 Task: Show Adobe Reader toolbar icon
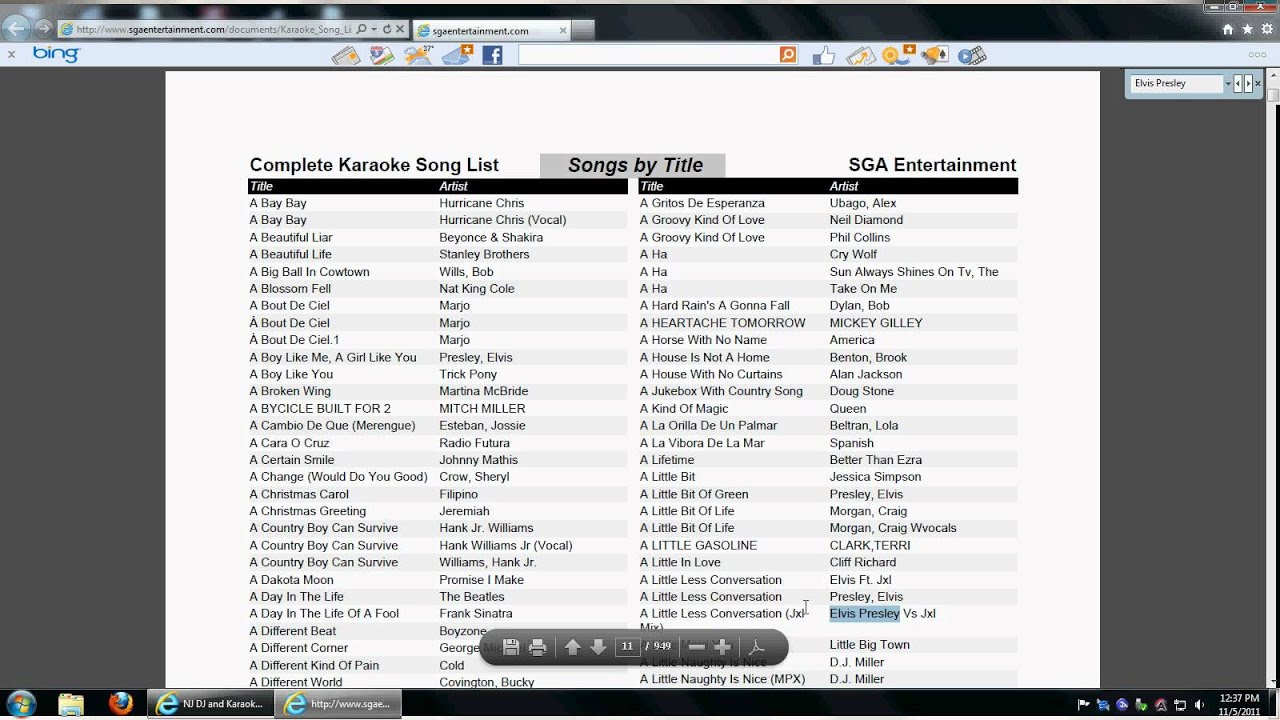(757, 647)
